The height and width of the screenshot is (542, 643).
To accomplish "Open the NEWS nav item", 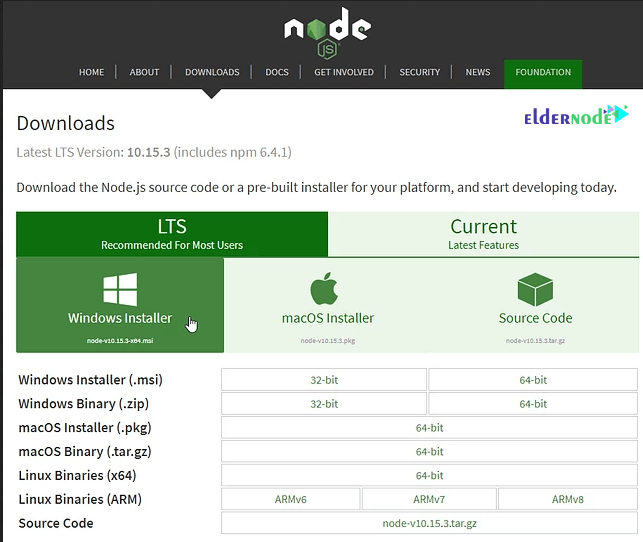I will pos(478,72).
